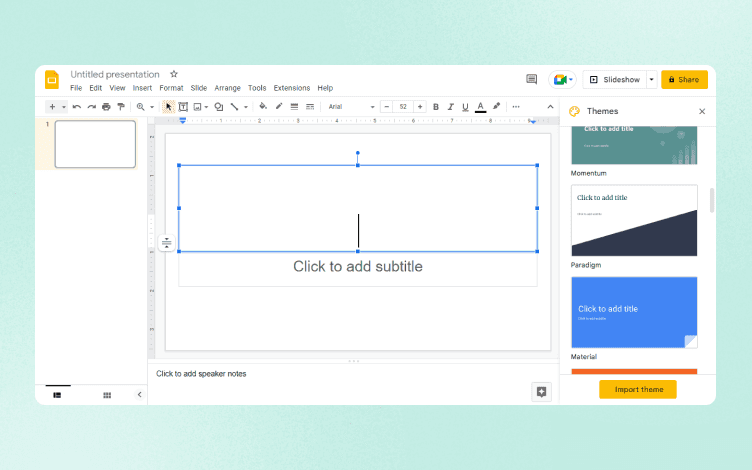Click the subtitle placeholder text

(x=358, y=266)
